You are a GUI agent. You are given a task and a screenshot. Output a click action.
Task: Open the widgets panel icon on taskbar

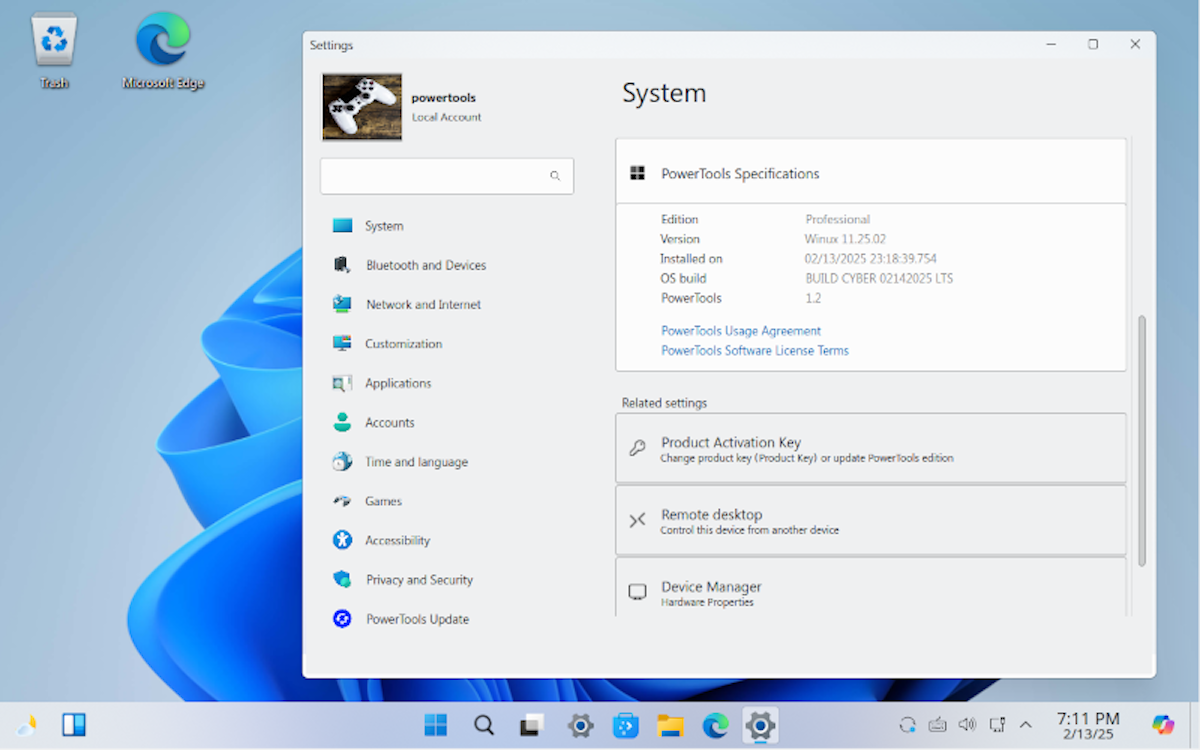click(x=74, y=725)
